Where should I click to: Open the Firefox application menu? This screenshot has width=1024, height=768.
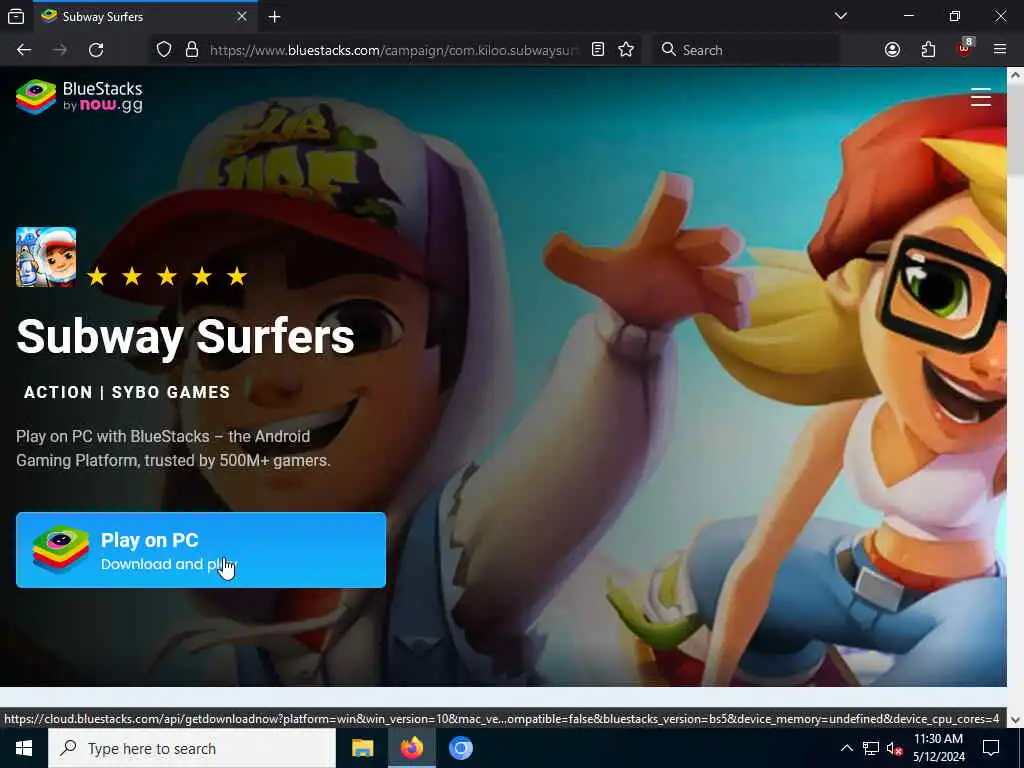(x=1000, y=50)
